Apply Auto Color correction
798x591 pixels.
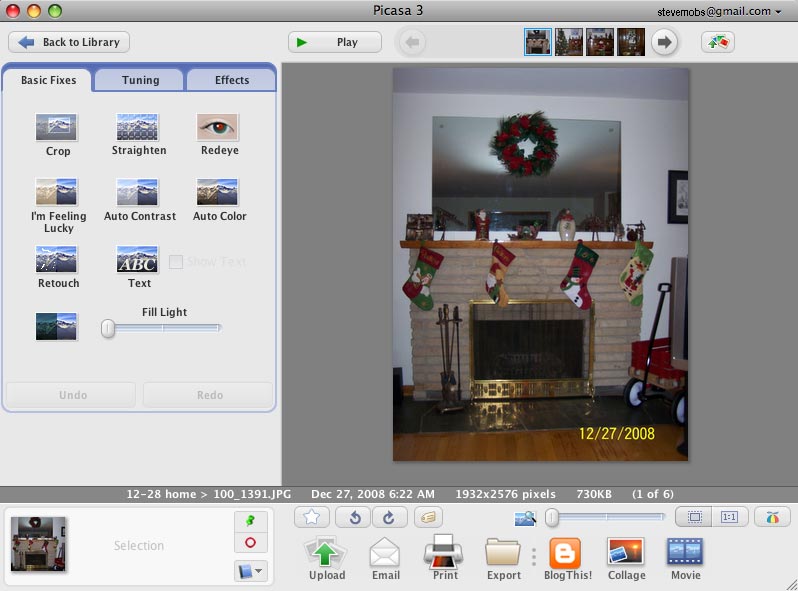point(217,192)
